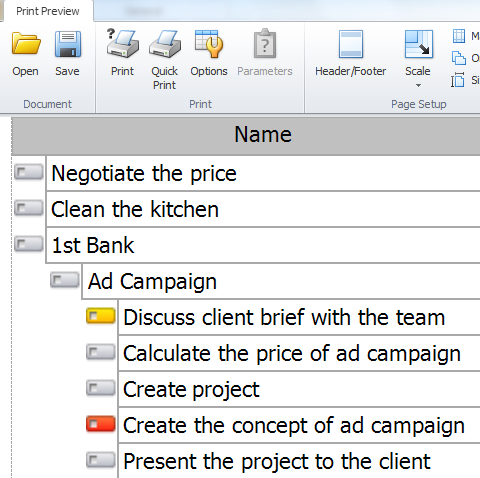Screen dimensions: 480x478
Task: Select the Clean the kitchen task row
Action: pyautogui.click(x=263, y=209)
